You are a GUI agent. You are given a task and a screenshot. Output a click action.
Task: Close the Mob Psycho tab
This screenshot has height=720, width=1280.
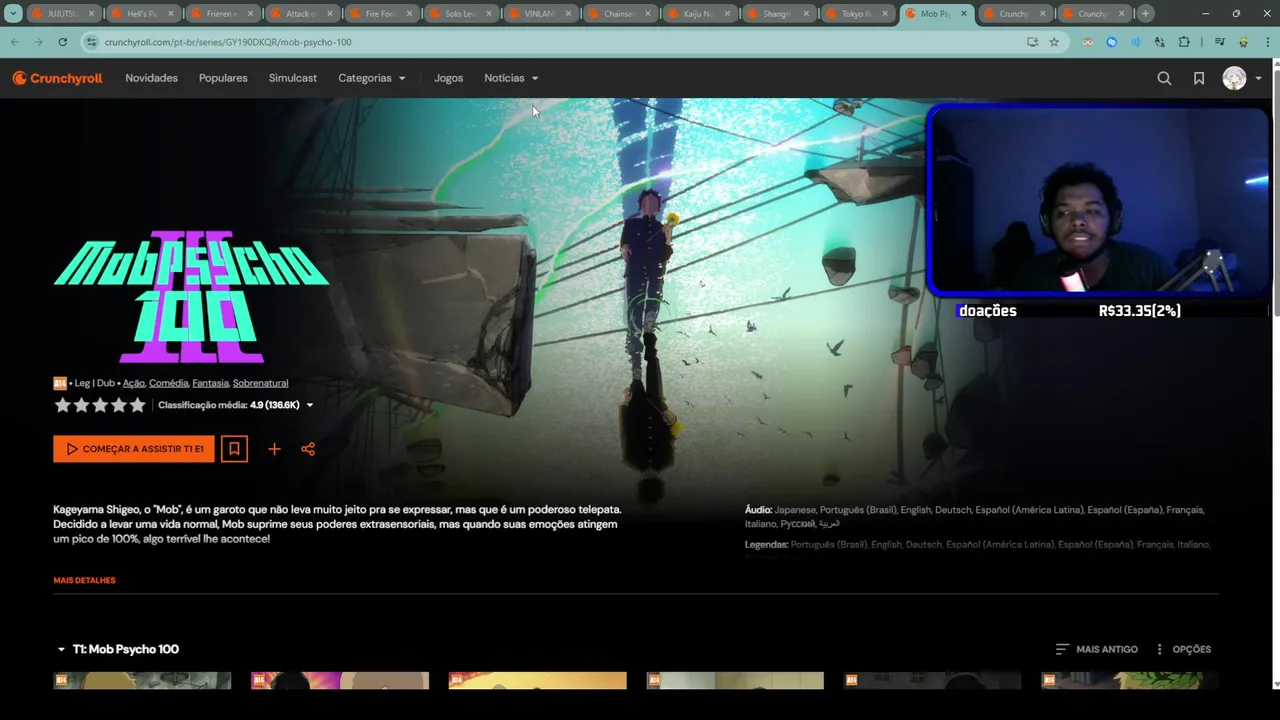964,14
